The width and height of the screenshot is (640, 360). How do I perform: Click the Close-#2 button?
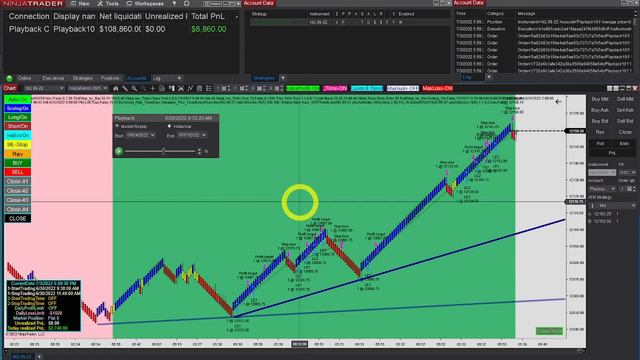[18, 191]
